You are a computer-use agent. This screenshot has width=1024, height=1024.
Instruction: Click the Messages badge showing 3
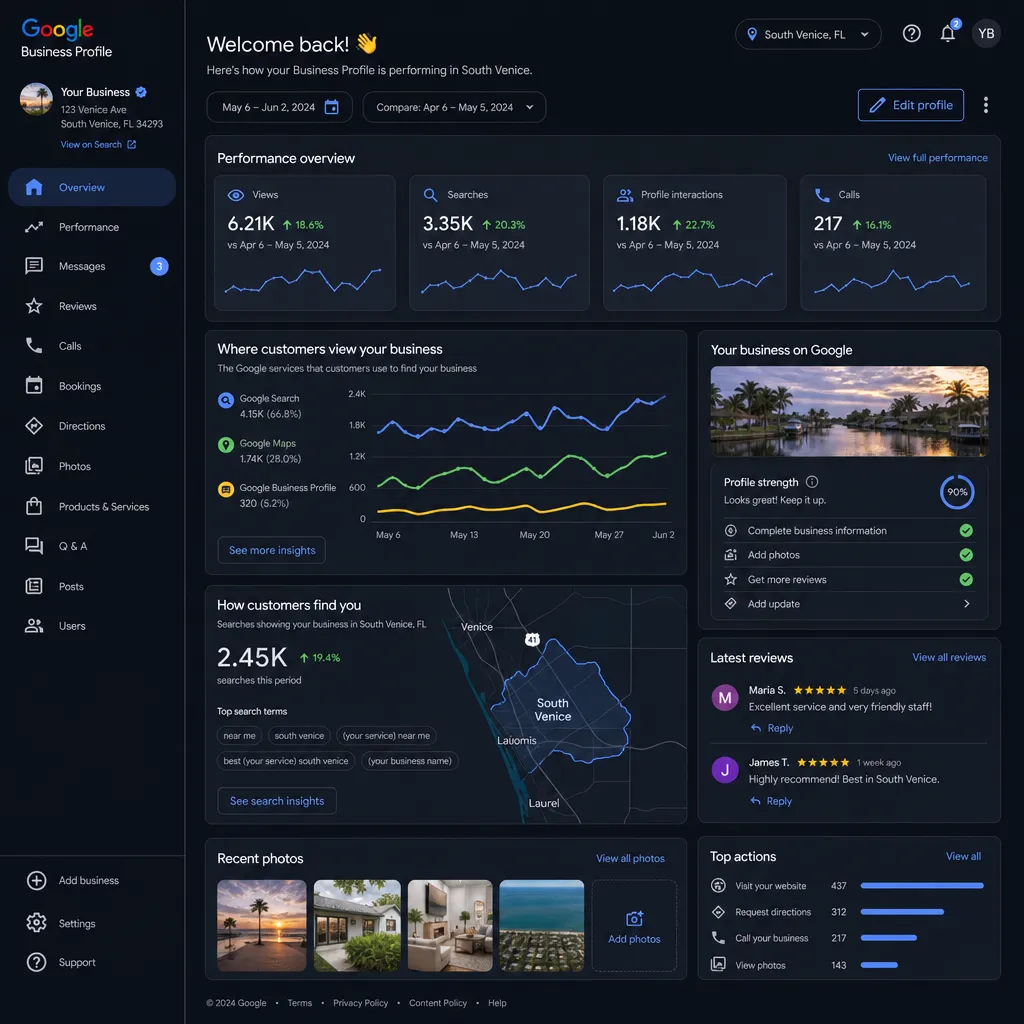pyautogui.click(x=159, y=266)
